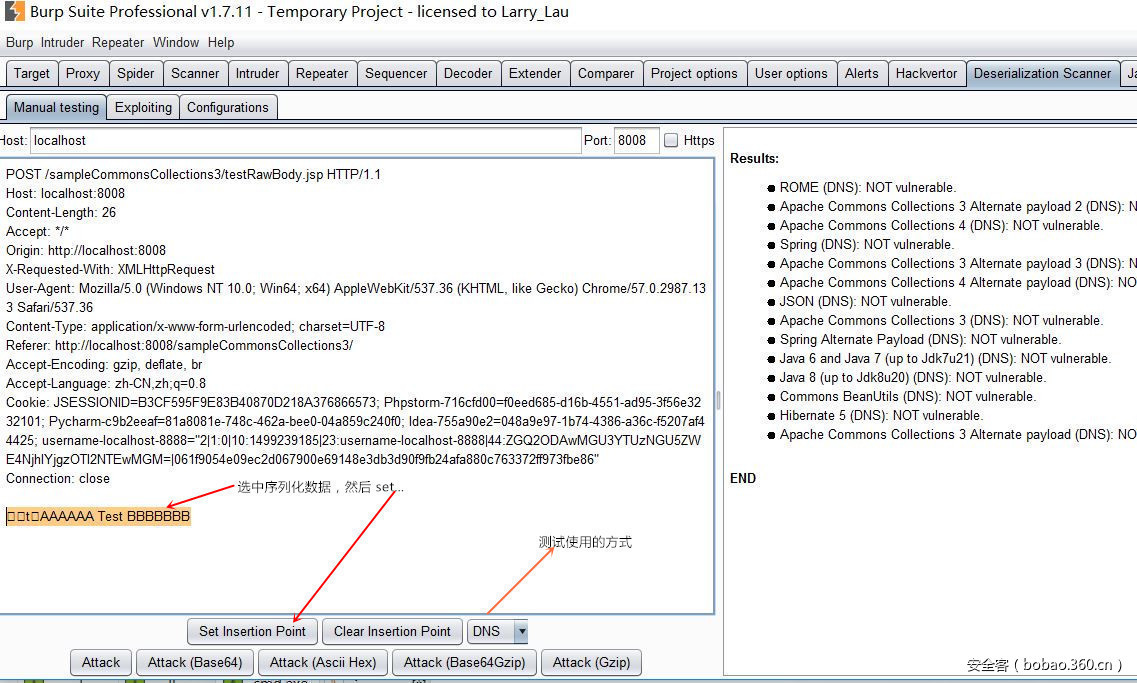Focus the Port number field

(635, 141)
